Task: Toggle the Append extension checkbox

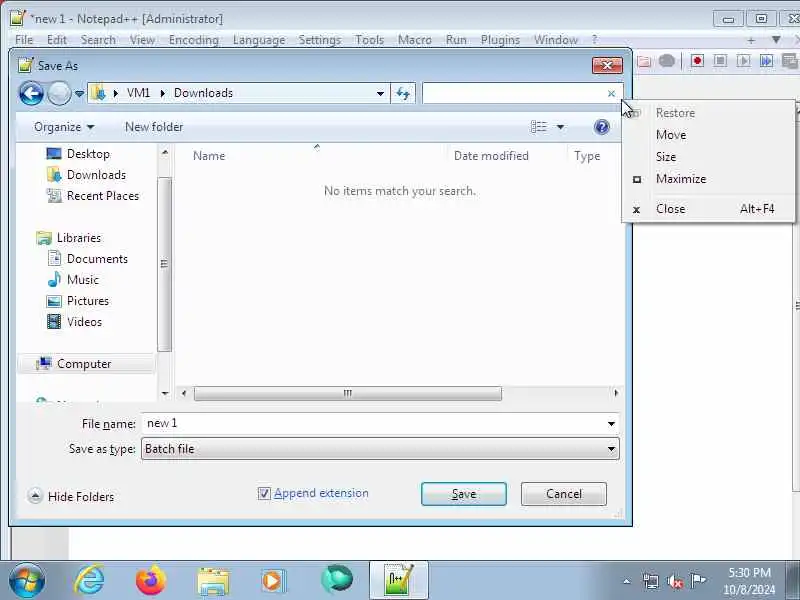Action: click(x=264, y=493)
